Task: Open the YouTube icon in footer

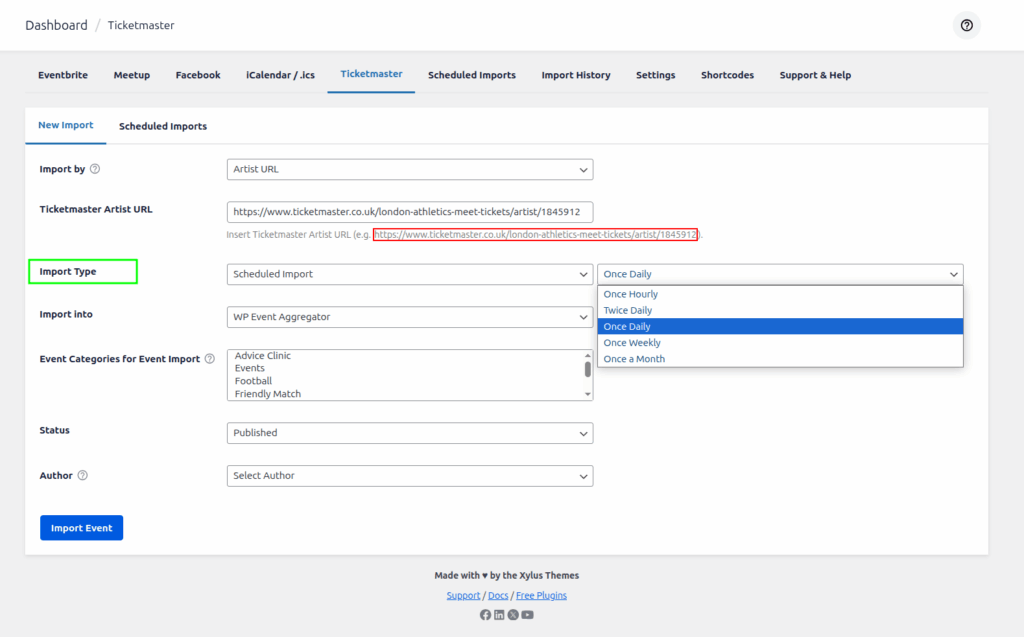Action: (527, 615)
